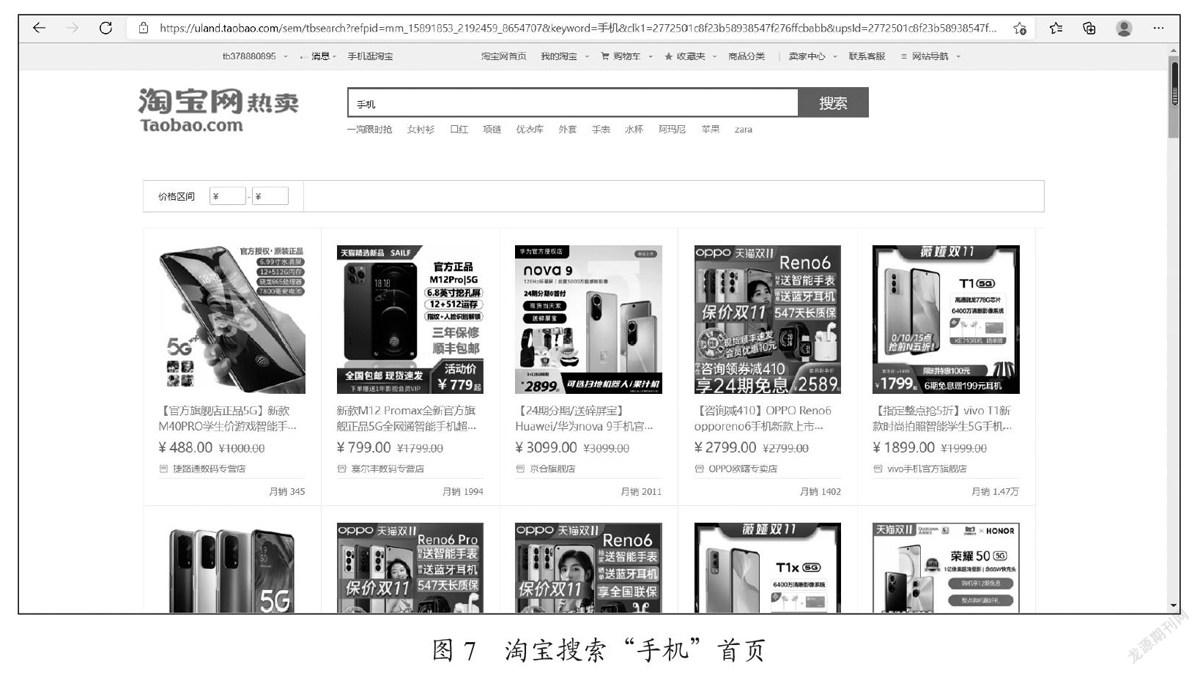Screen dimensions: 1200x675
Task: Open the vivo T1 5G ¥1799 product image
Action: click(x=946, y=319)
